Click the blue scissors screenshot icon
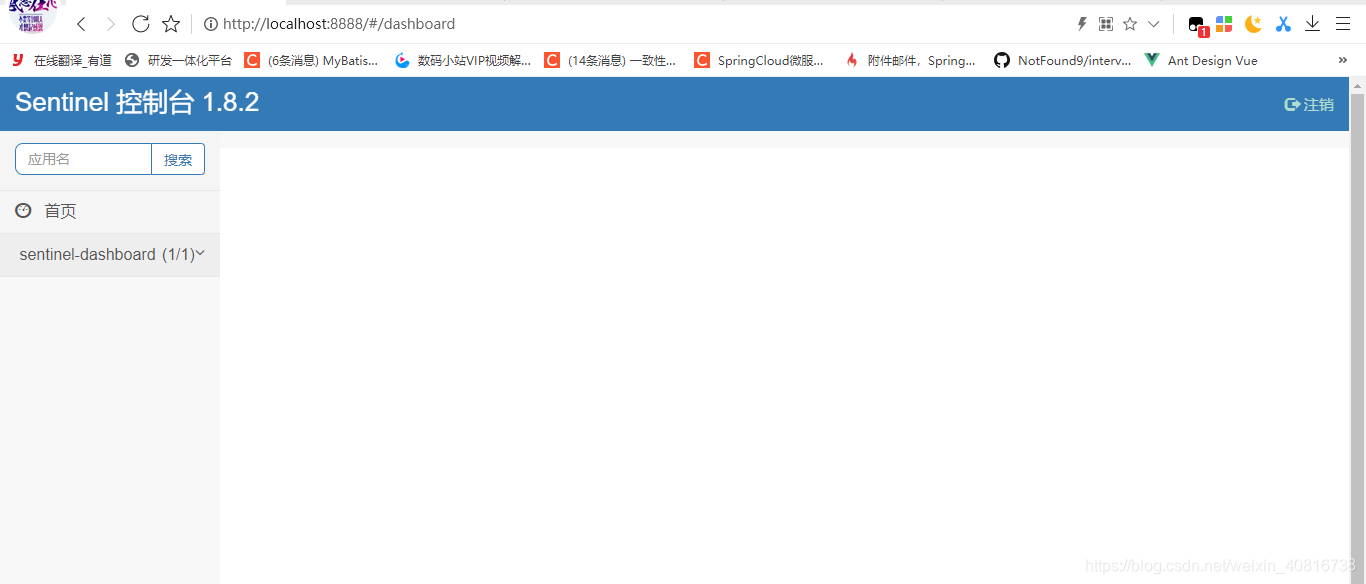 pyautogui.click(x=1283, y=24)
